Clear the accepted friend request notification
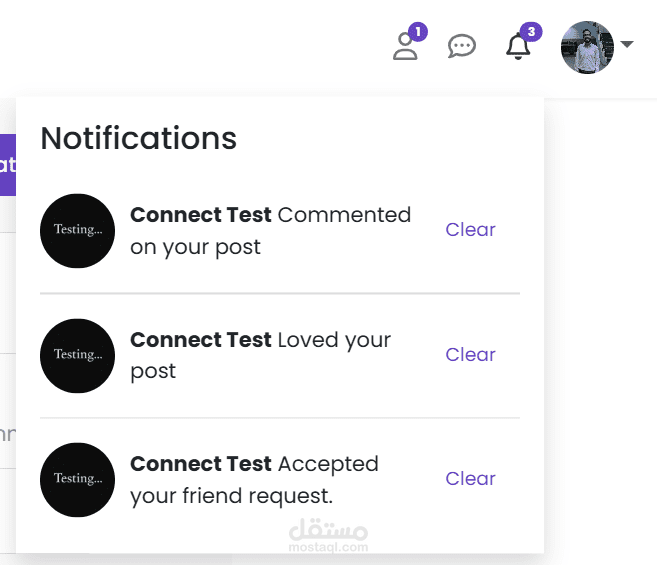 click(x=470, y=479)
